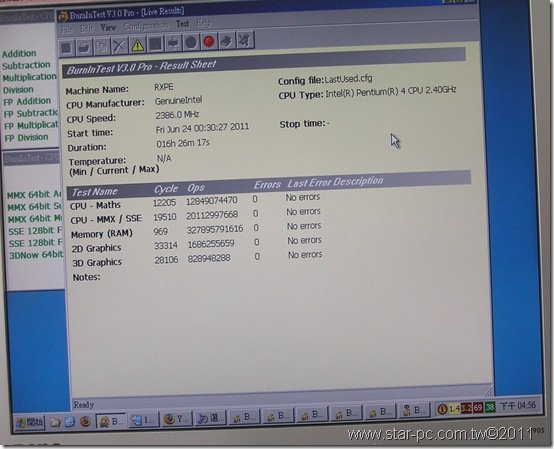554x449 pixels.
Task: Click the Machine Name value RXPE
Action: (164, 87)
